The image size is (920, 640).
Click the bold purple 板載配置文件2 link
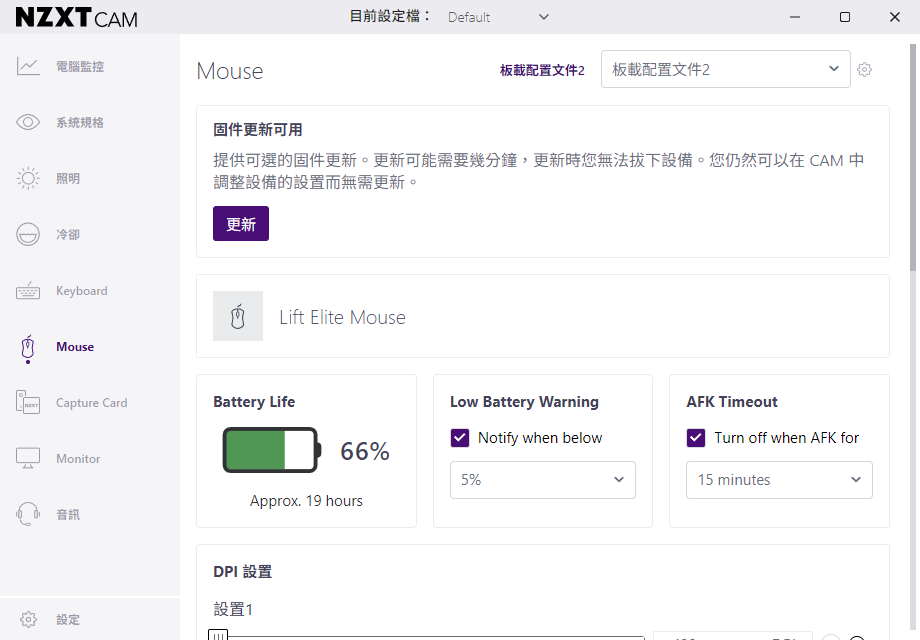[542, 70]
